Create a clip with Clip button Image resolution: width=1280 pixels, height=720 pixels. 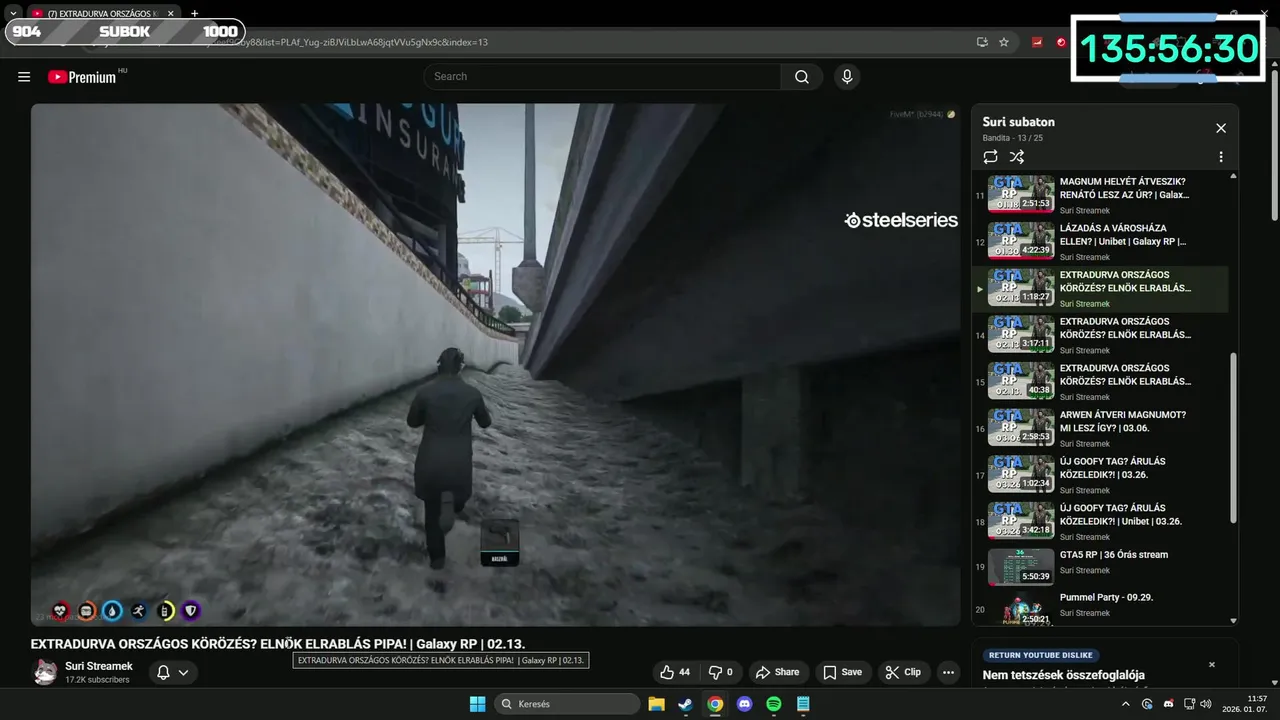(903, 672)
